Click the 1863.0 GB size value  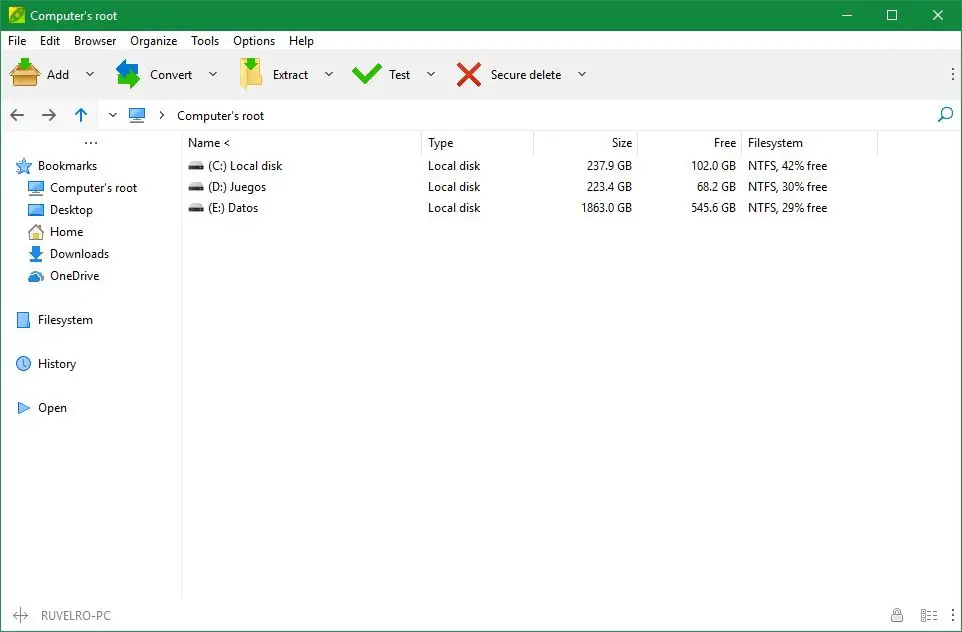point(606,207)
